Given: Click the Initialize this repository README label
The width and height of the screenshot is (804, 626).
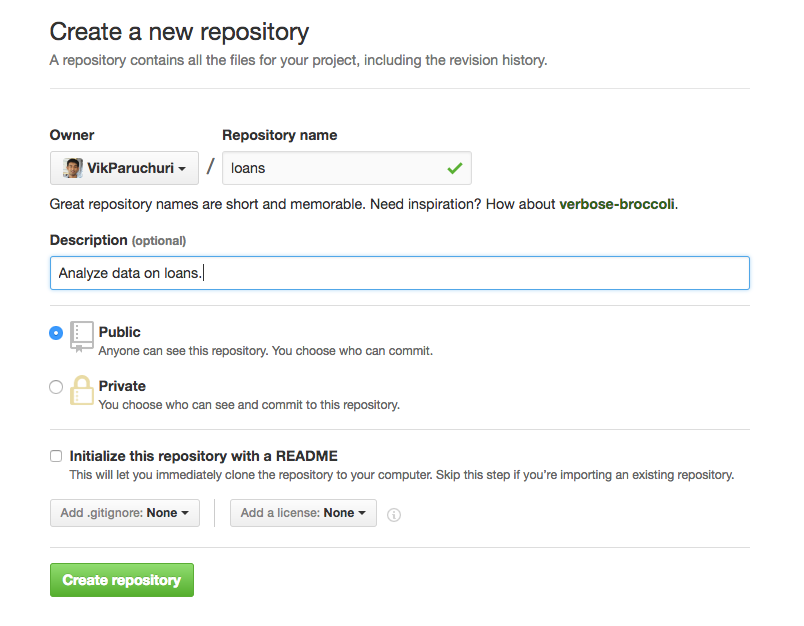Looking at the screenshot, I should (203, 456).
